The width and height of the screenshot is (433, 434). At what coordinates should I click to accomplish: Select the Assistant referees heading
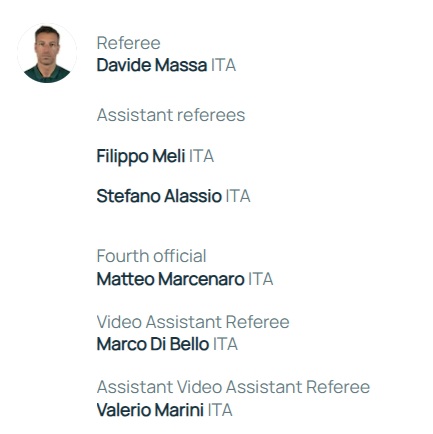(x=171, y=115)
